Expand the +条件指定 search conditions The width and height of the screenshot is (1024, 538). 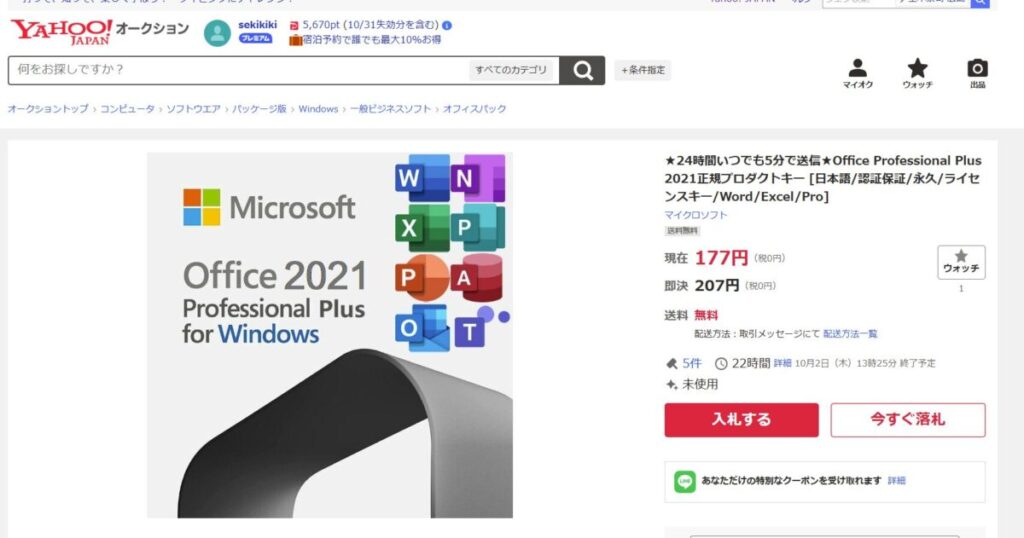click(643, 70)
